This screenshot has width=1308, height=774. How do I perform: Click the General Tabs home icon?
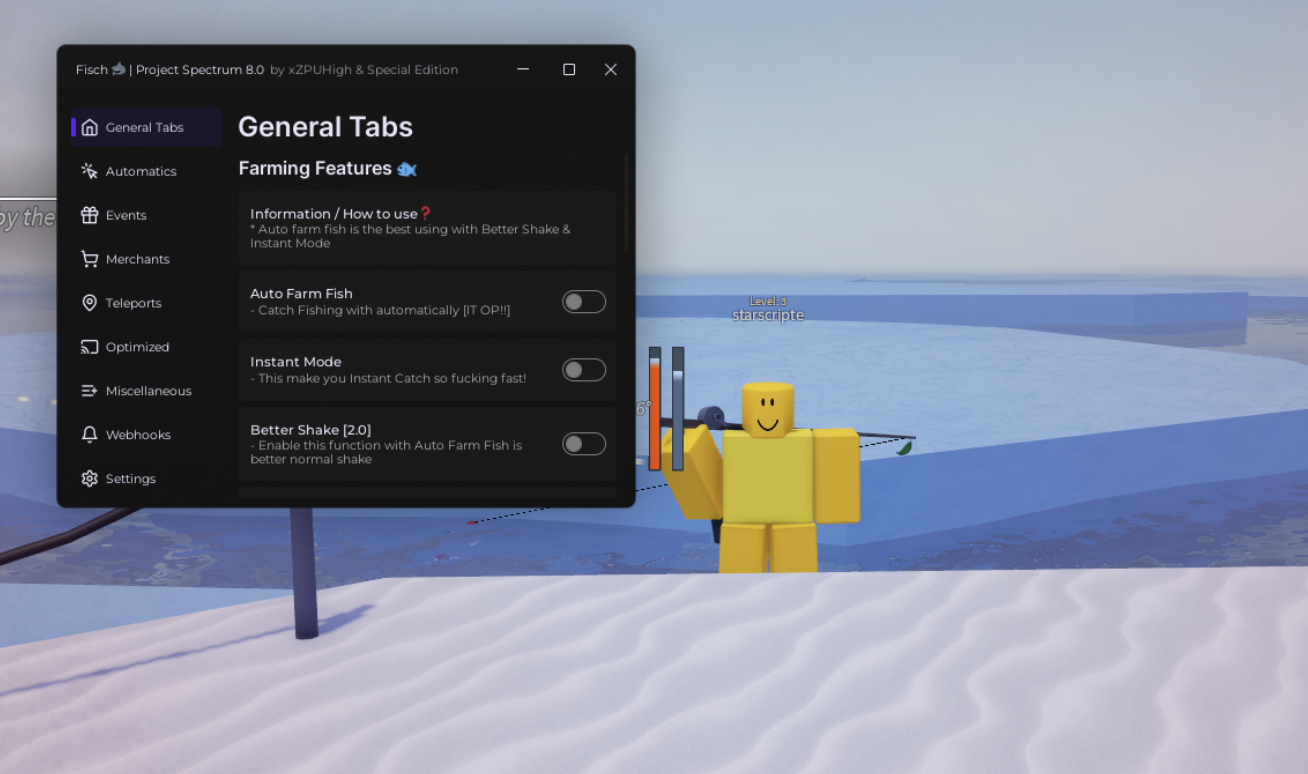[x=90, y=127]
